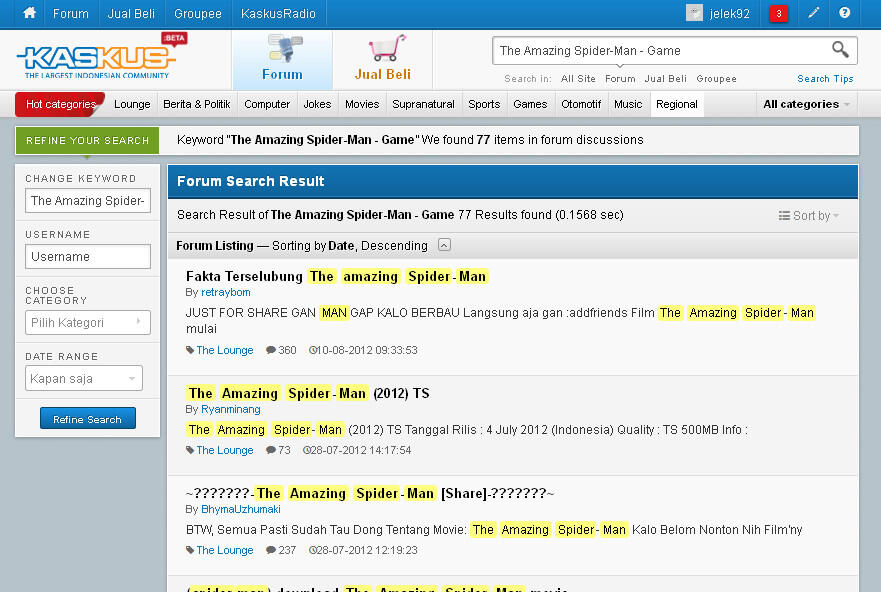The height and width of the screenshot is (592, 881).
Task: Click the Refine Your Search header
Action: pyautogui.click(x=87, y=140)
